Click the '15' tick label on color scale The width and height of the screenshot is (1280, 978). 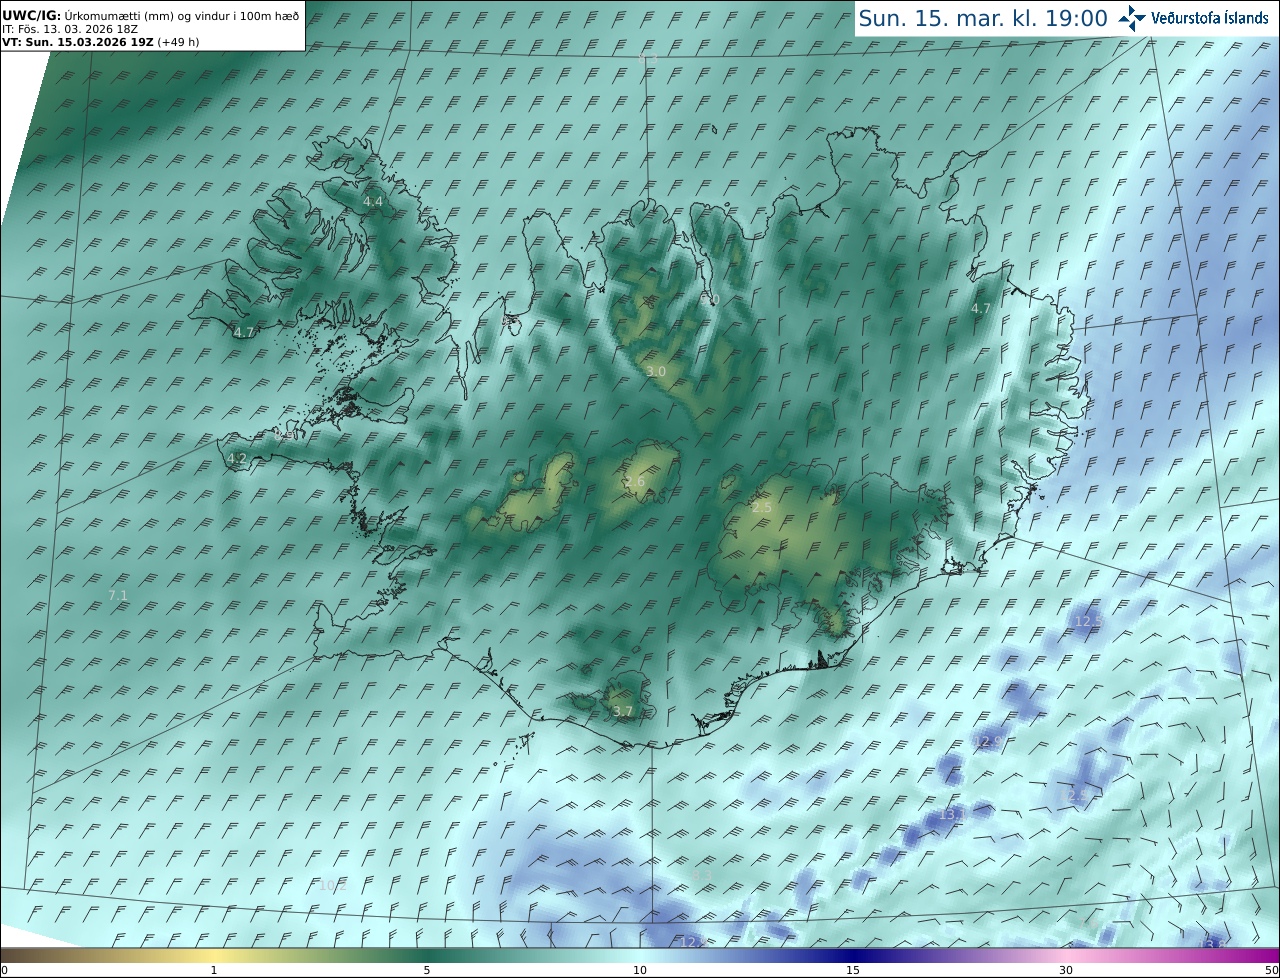click(853, 970)
